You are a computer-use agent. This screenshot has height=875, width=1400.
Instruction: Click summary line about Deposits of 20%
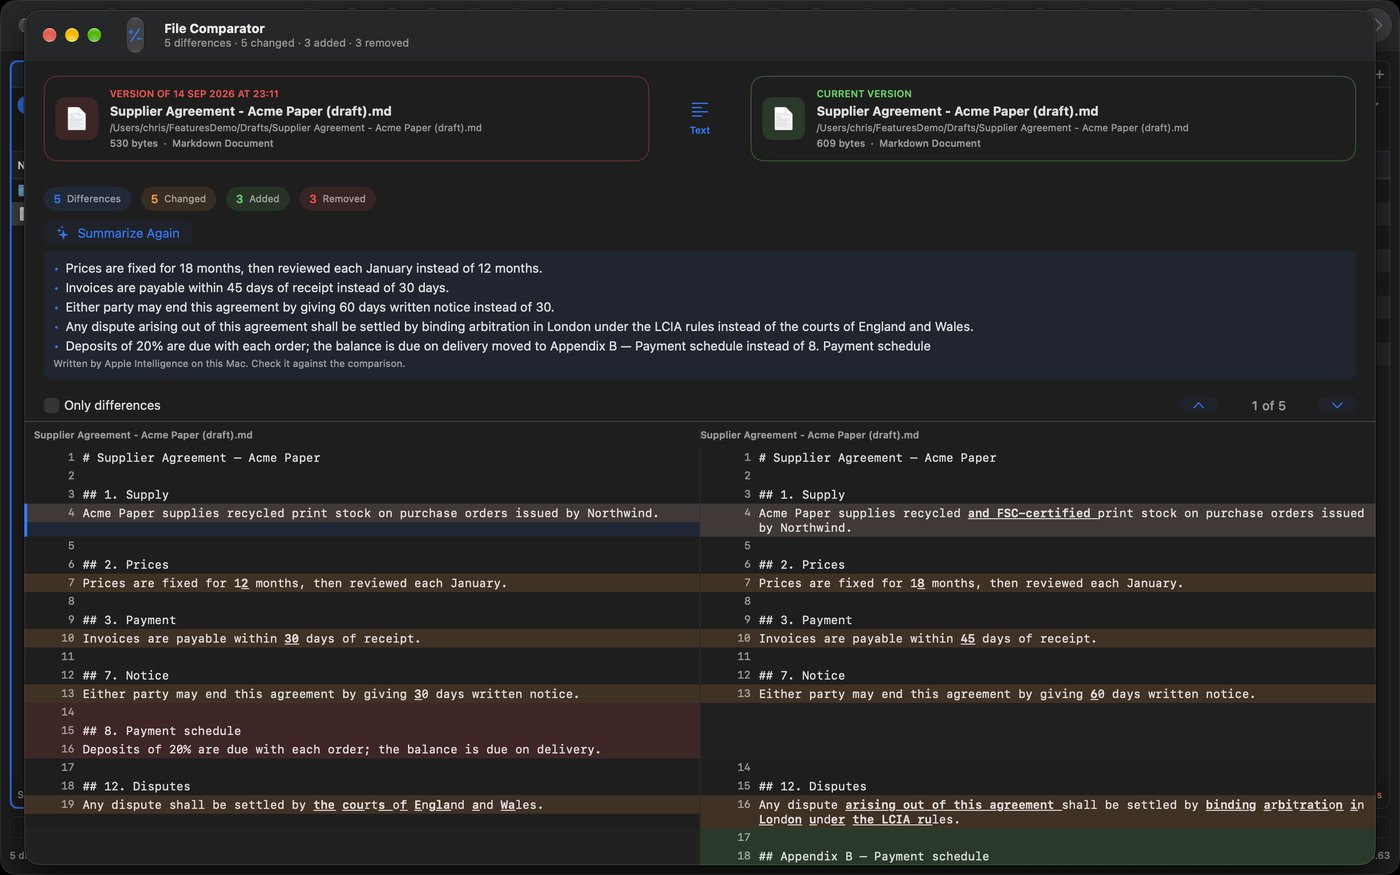pos(498,346)
